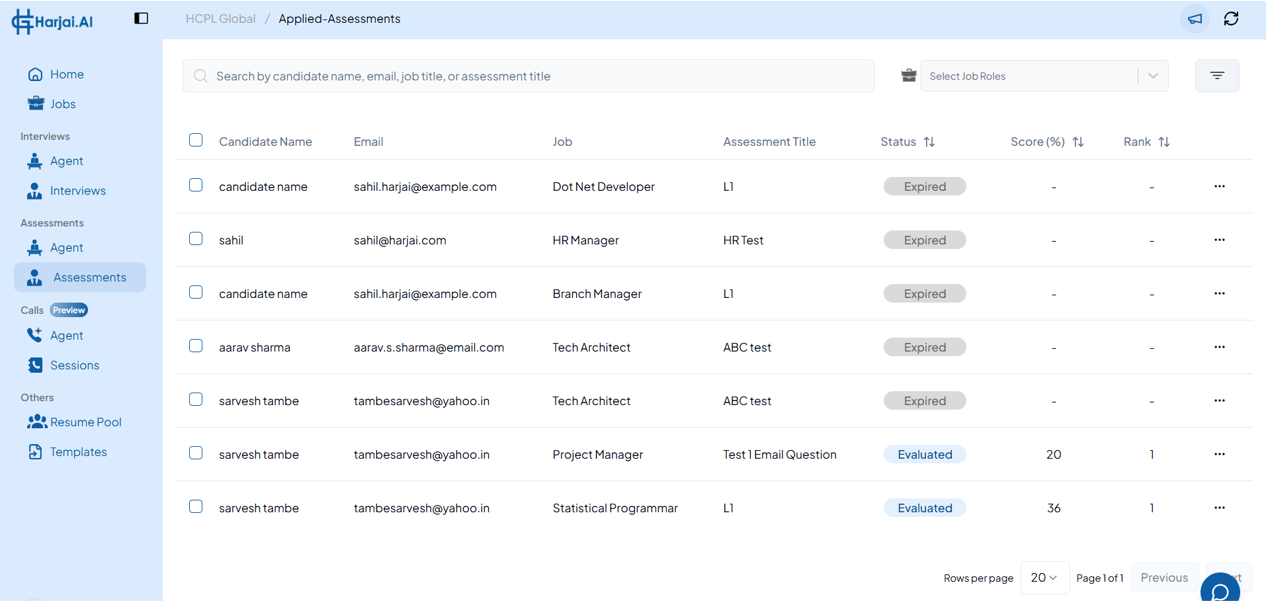Image resolution: width=1266 pixels, height=601 pixels.
Task: Open actions menu for Project Manager row
Action: (x=1219, y=454)
